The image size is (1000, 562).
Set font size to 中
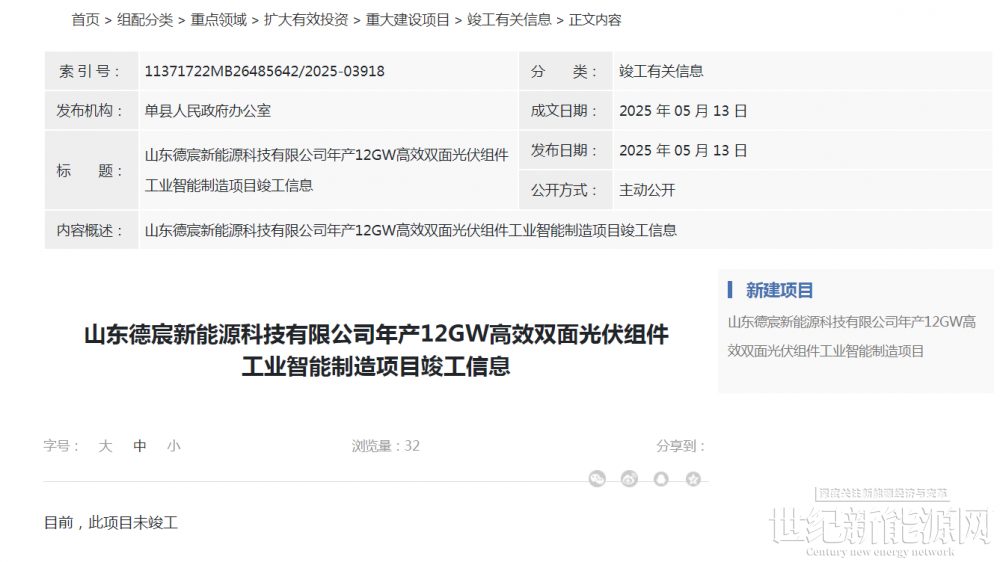point(140,446)
